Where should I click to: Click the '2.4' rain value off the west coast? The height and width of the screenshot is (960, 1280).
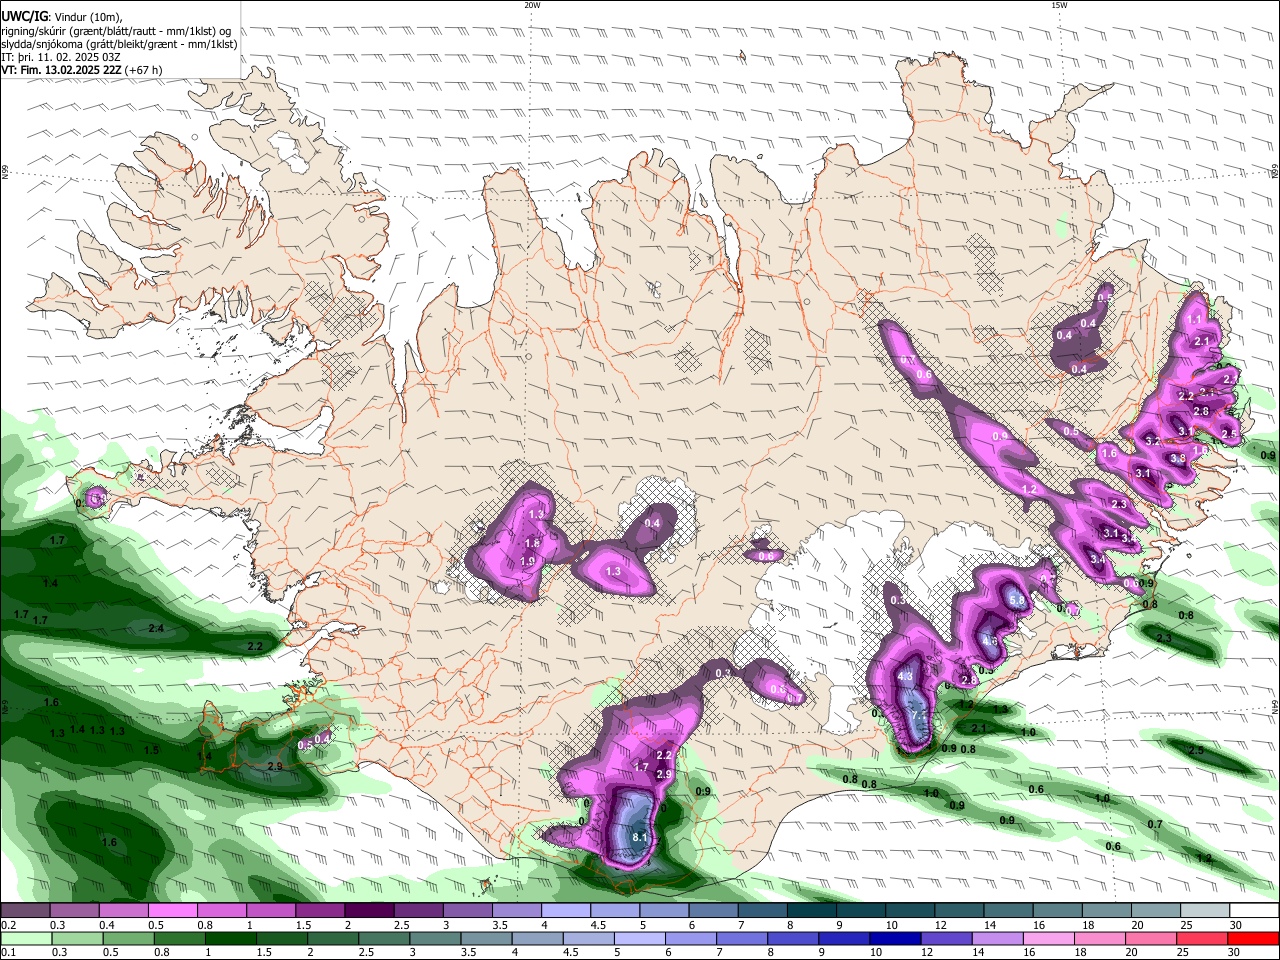pos(155,629)
